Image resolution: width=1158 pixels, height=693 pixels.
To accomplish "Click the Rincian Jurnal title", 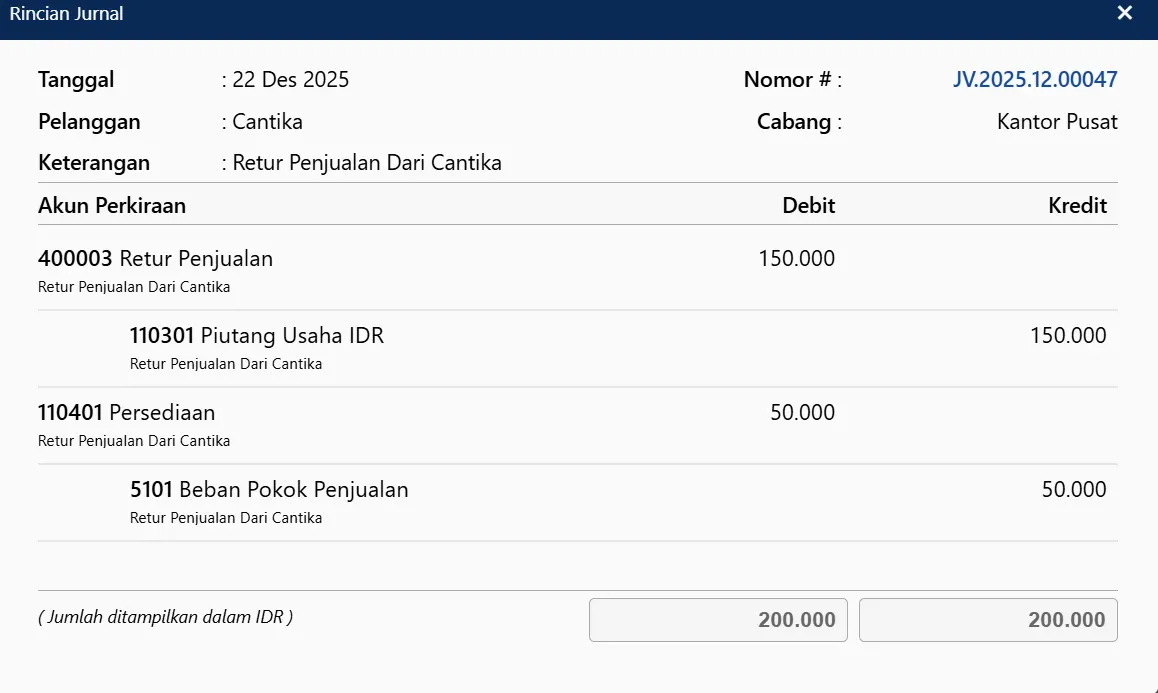I will point(66,13).
